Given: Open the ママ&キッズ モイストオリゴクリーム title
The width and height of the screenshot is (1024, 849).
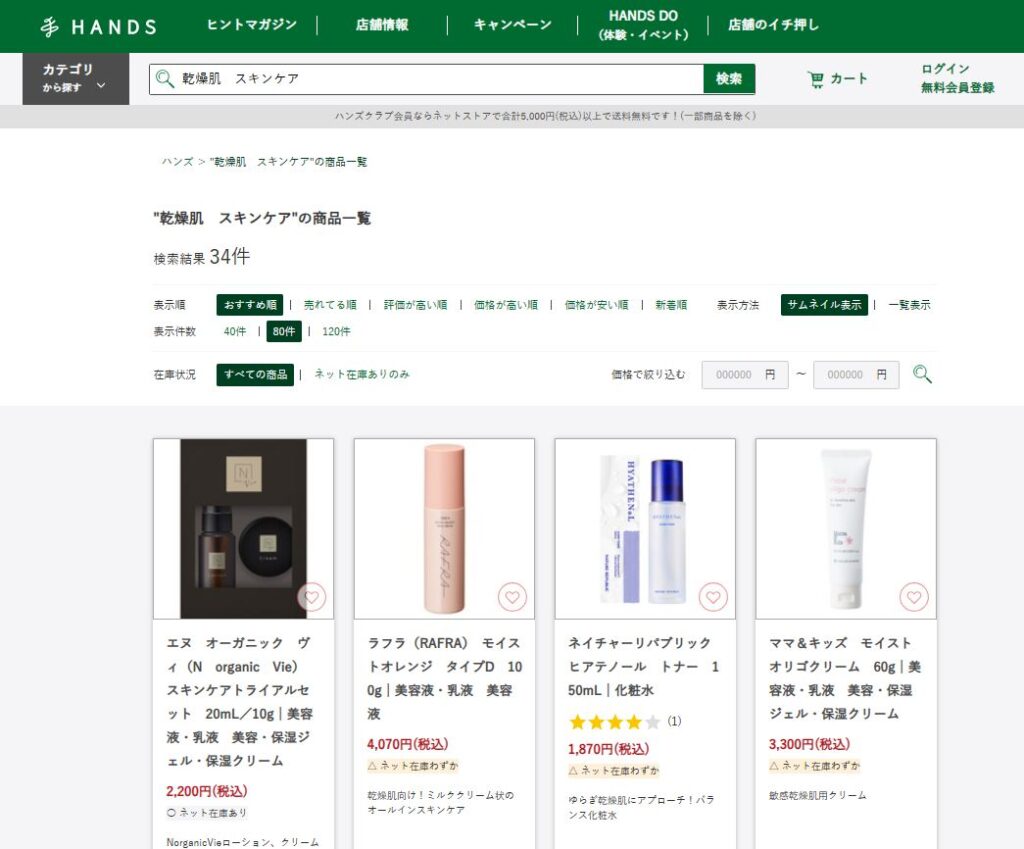Looking at the screenshot, I should (x=845, y=679).
